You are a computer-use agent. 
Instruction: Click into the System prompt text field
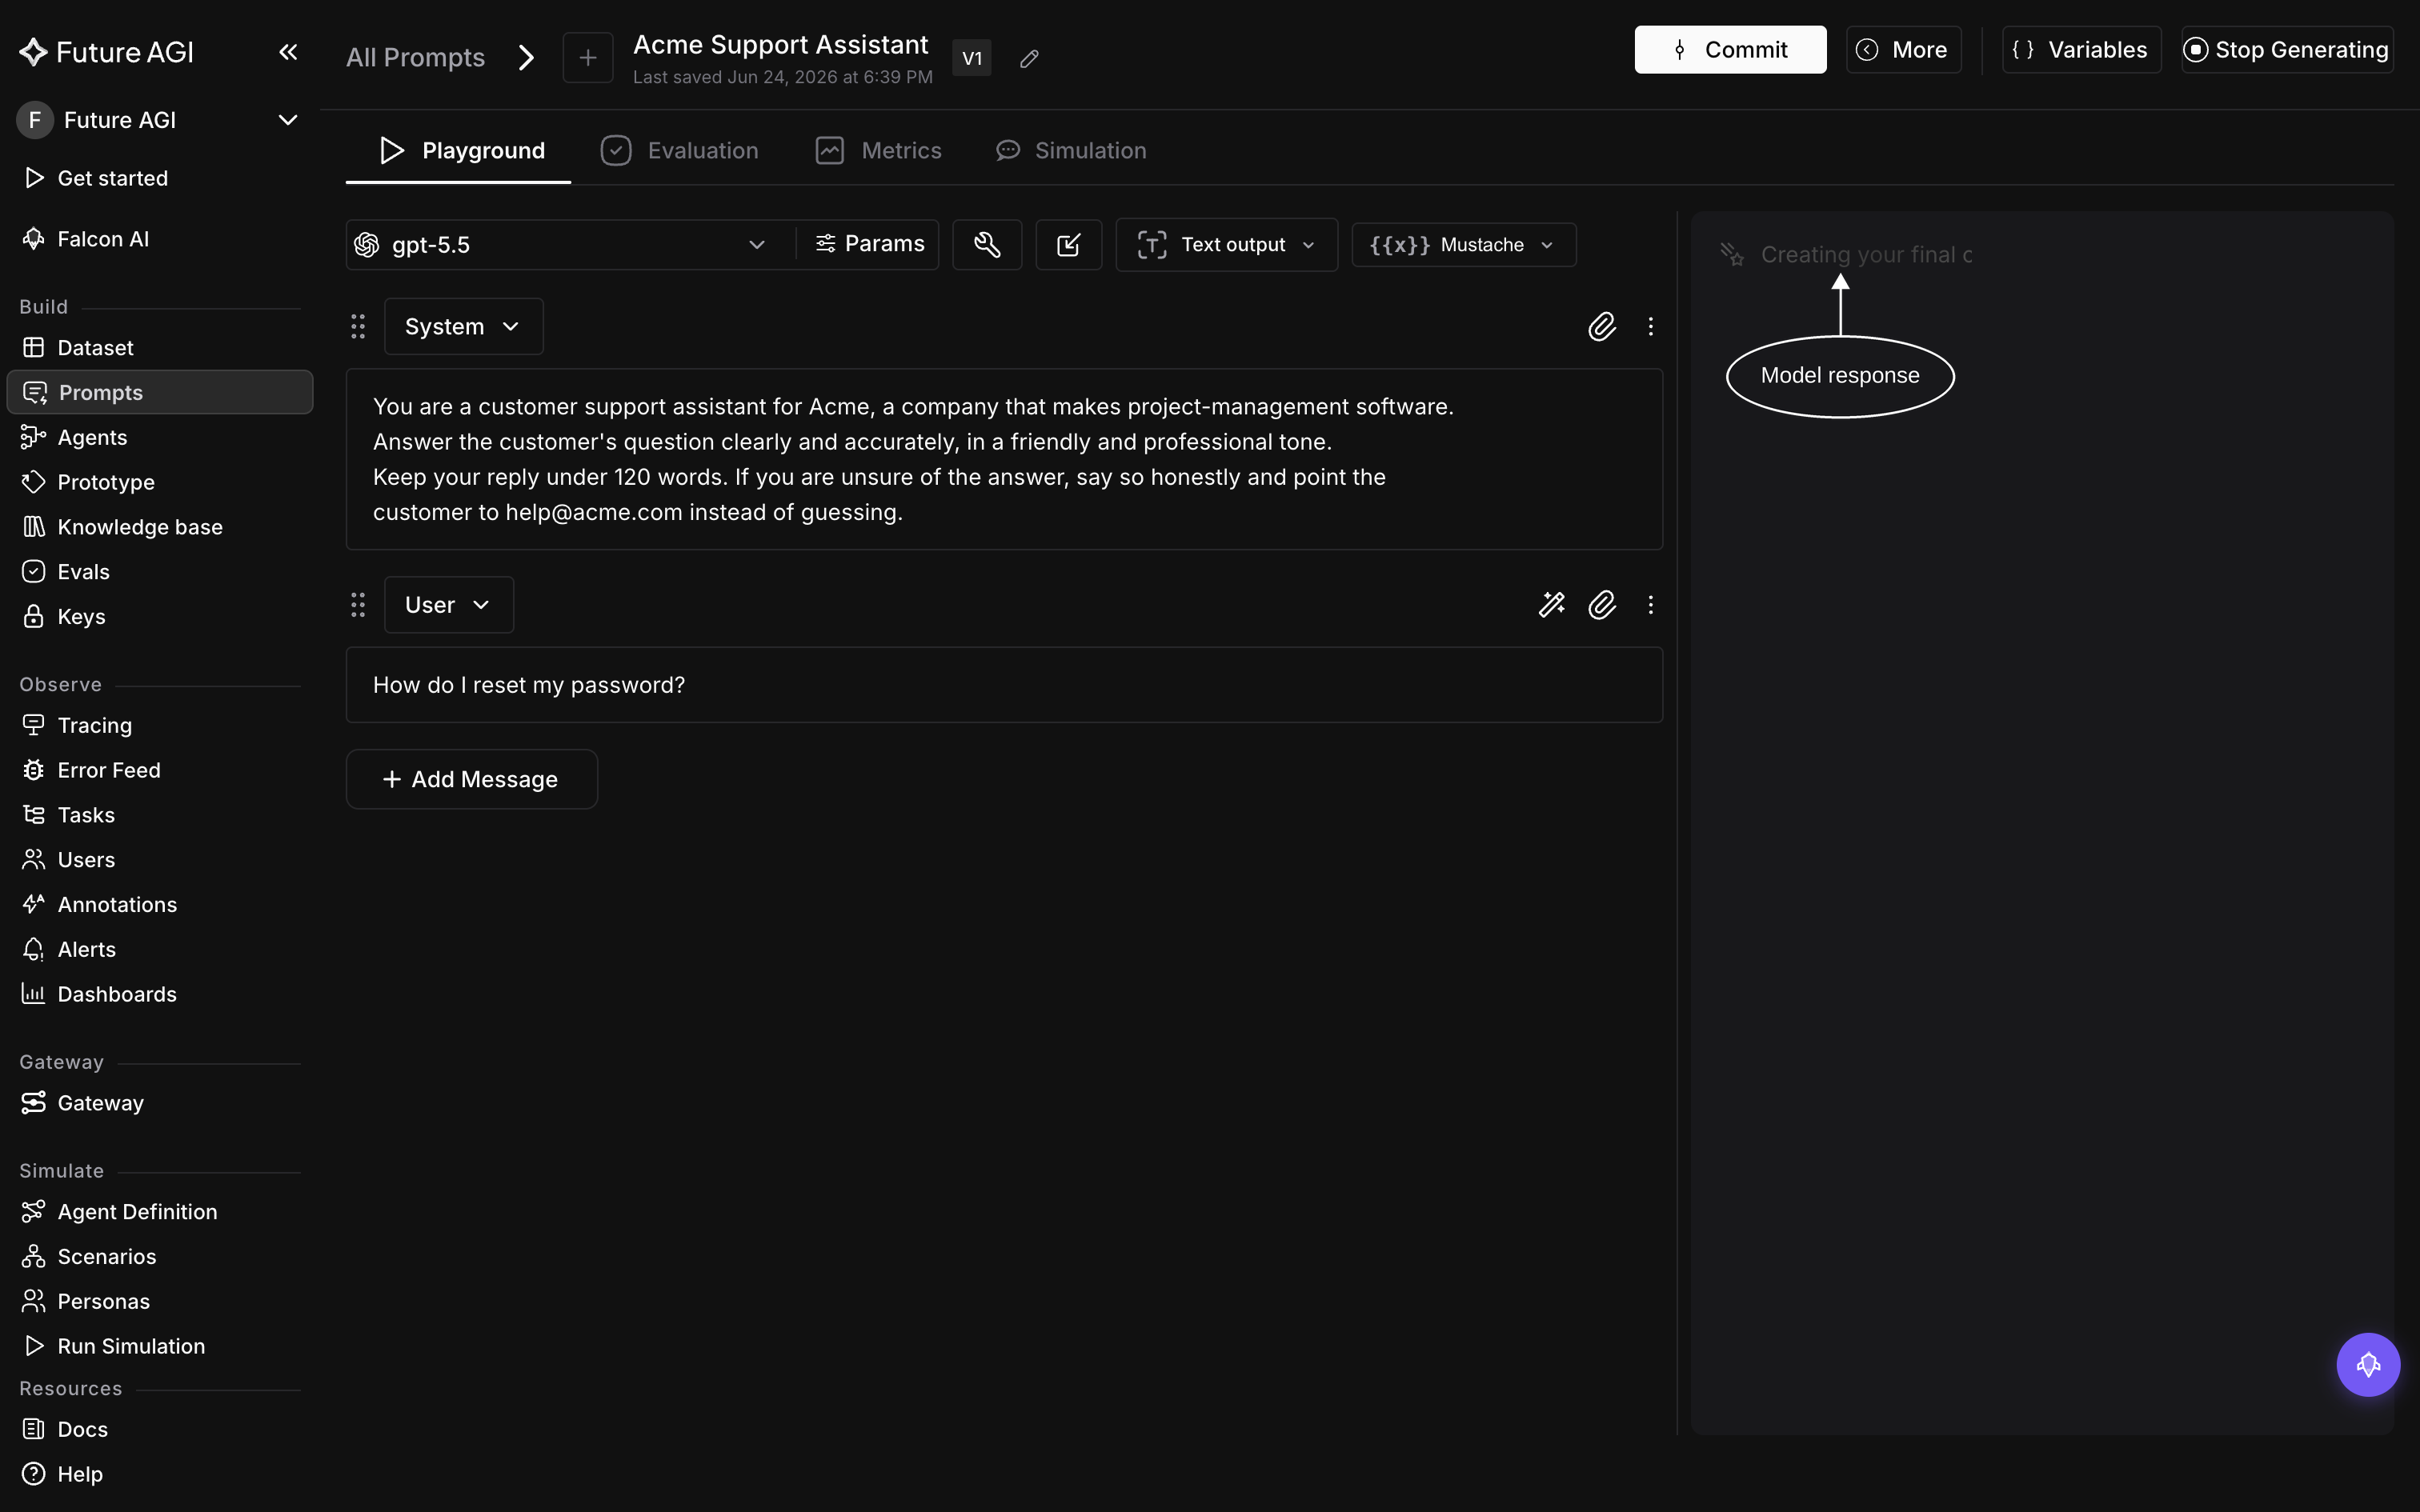click(1004, 460)
